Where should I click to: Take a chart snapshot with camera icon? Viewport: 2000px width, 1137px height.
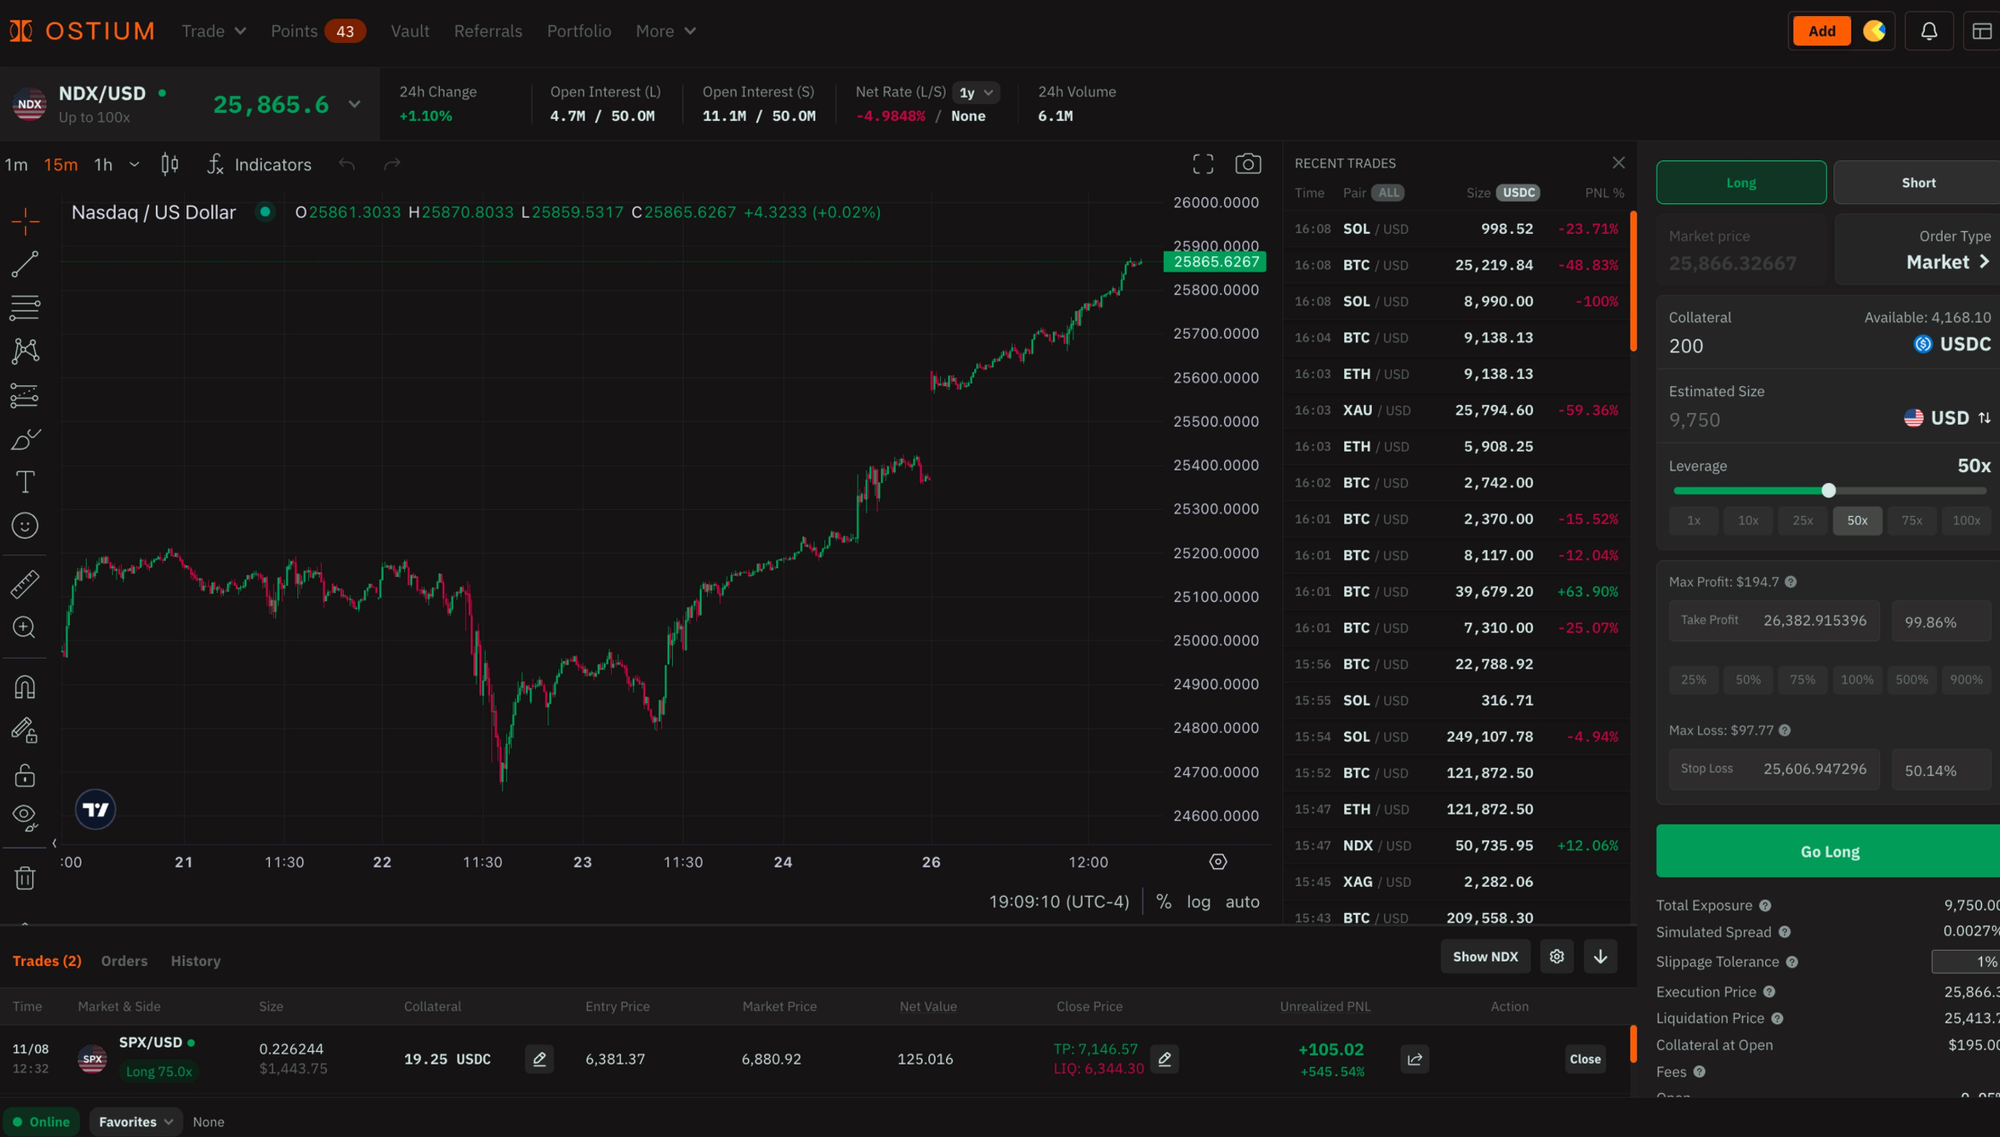coord(1247,164)
